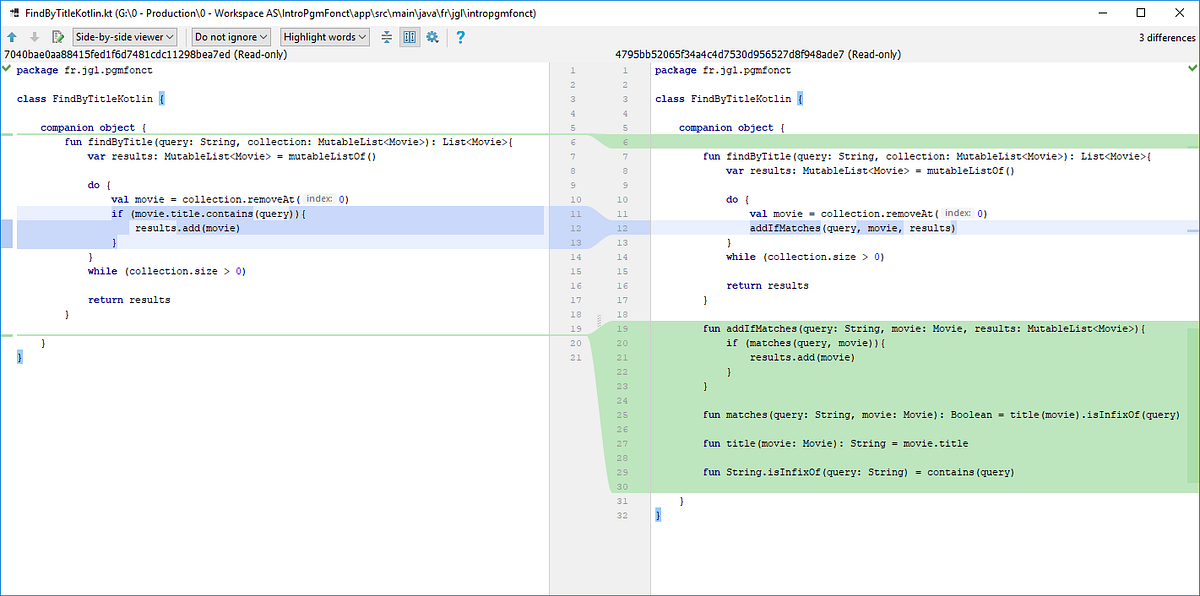1200x596 pixels.
Task: Click the green check mark above the left gutter
Action: tap(6, 70)
